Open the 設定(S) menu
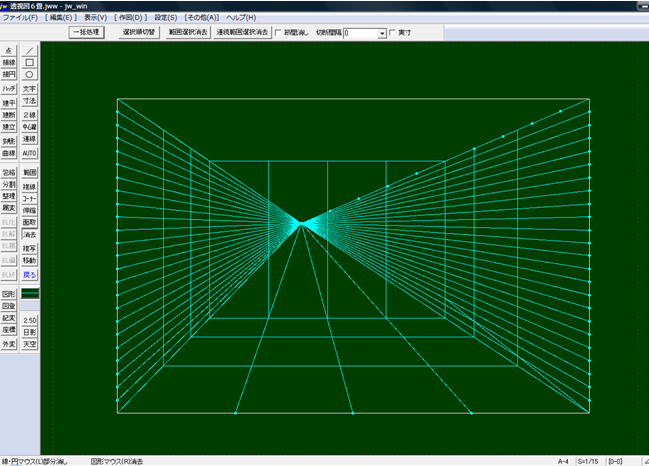The height and width of the screenshot is (466, 649). (166, 18)
